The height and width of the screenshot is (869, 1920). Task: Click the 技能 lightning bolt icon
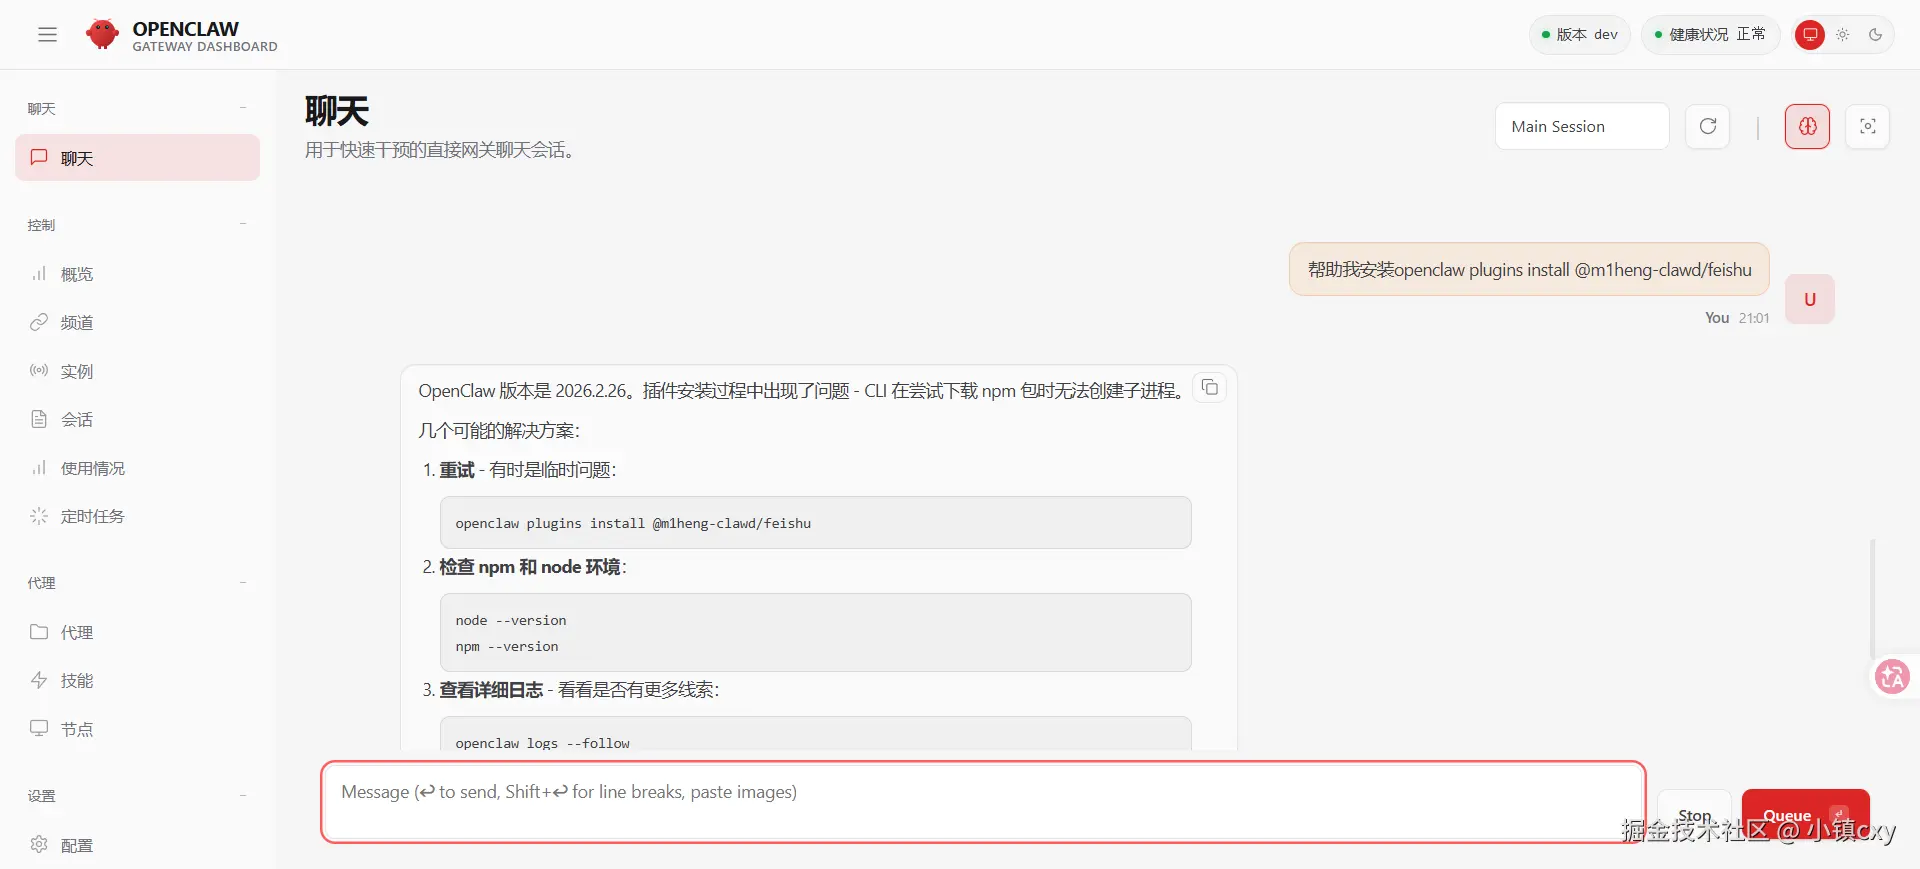pyautogui.click(x=39, y=680)
